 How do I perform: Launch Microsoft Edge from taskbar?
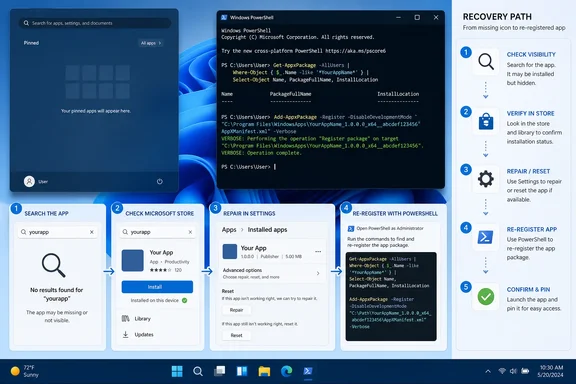(x=286, y=371)
